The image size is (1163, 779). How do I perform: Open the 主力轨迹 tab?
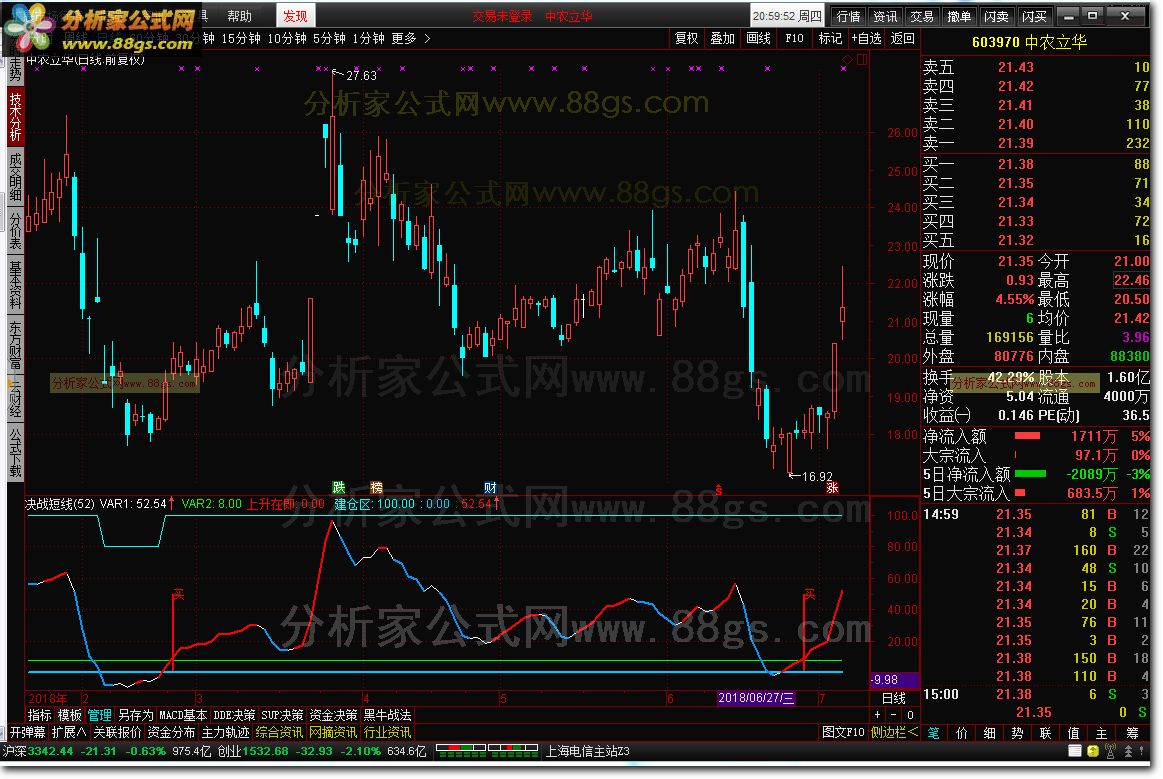coord(225,732)
